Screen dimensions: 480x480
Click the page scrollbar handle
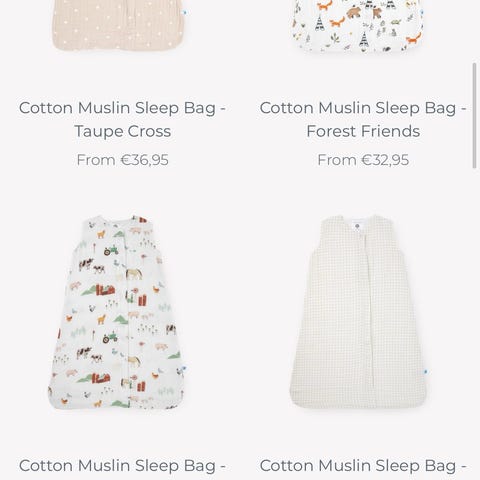pyautogui.click(x=474, y=115)
